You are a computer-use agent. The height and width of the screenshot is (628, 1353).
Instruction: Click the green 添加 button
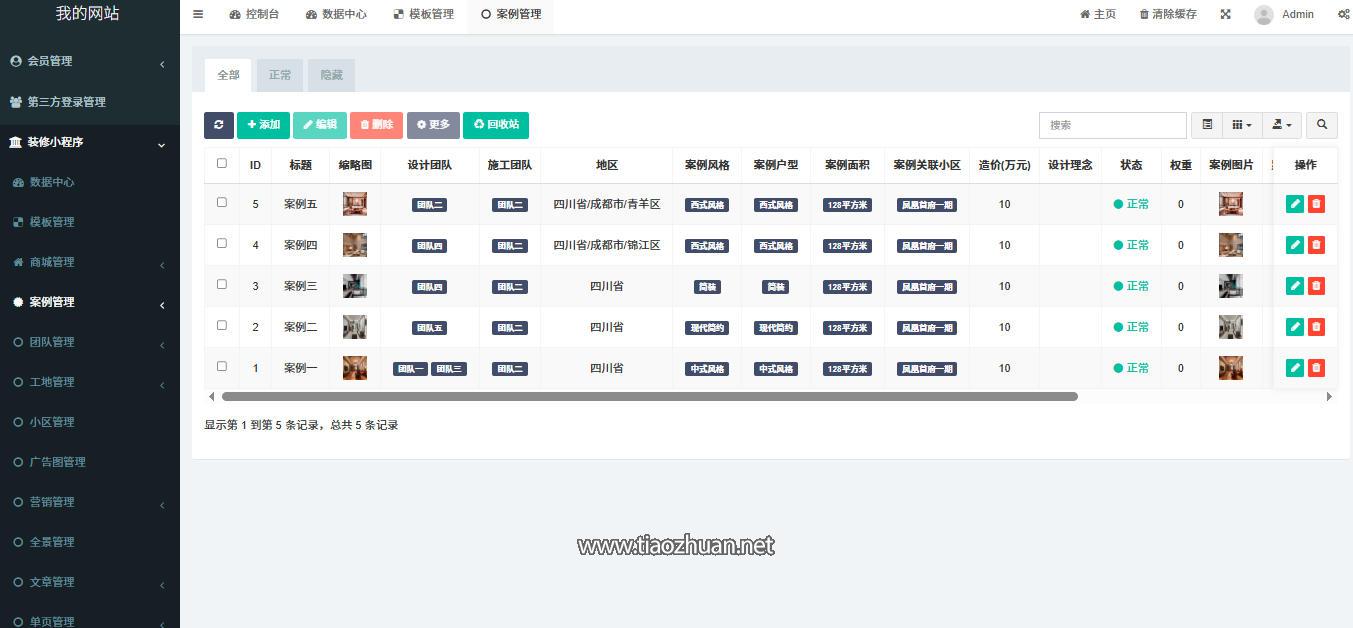tap(263, 125)
